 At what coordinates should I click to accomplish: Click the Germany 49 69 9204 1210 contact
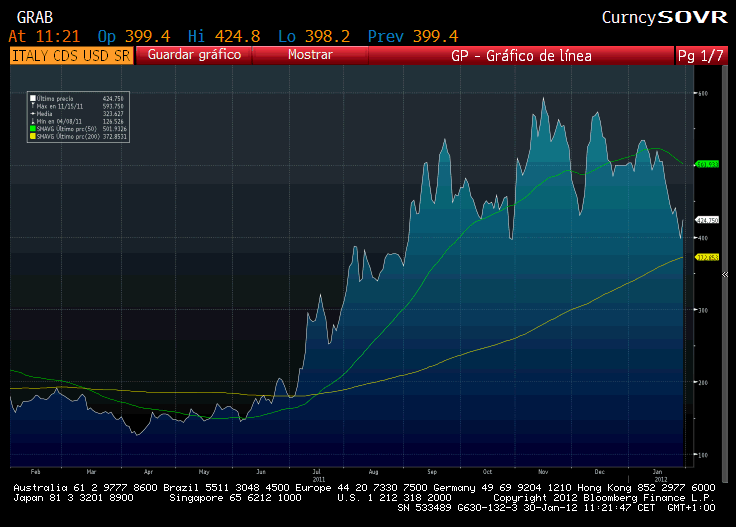click(502, 488)
